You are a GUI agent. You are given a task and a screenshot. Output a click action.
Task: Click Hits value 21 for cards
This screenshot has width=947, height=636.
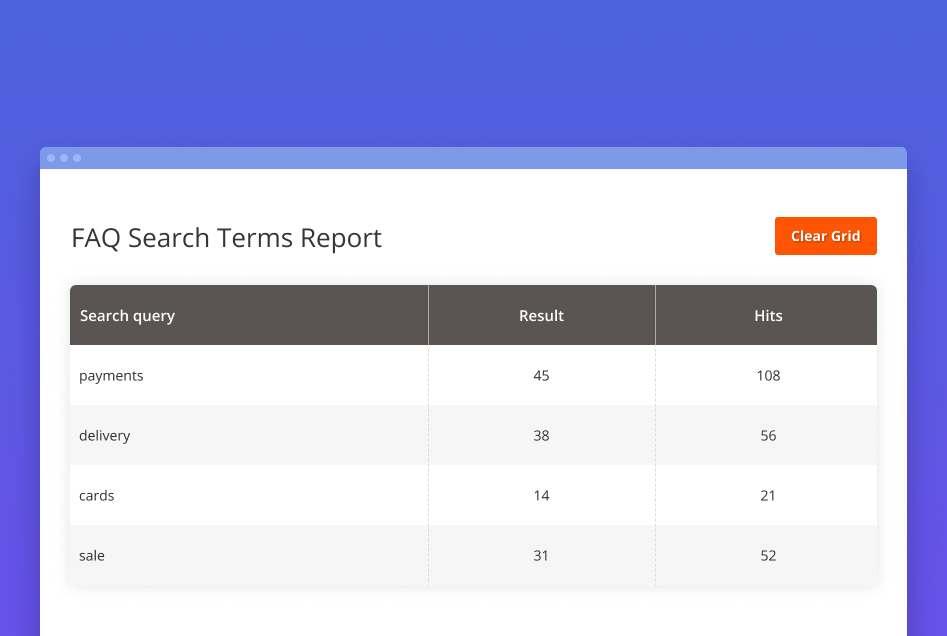click(768, 496)
